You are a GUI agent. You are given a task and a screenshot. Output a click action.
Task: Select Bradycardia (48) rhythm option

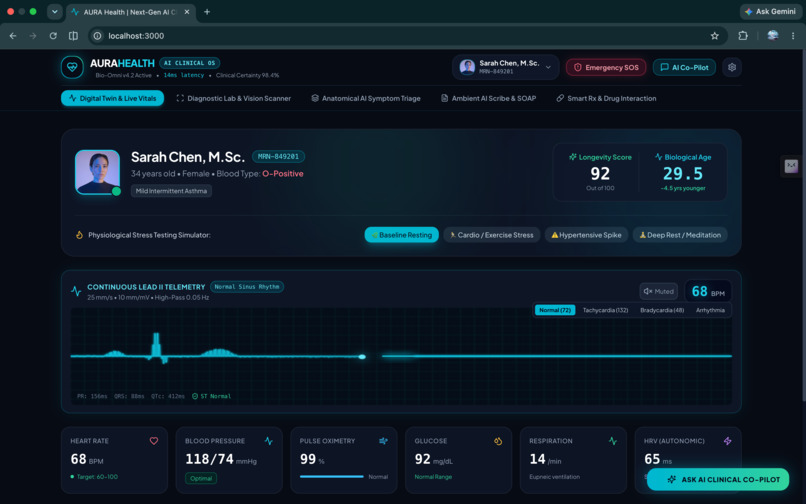tap(662, 310)
